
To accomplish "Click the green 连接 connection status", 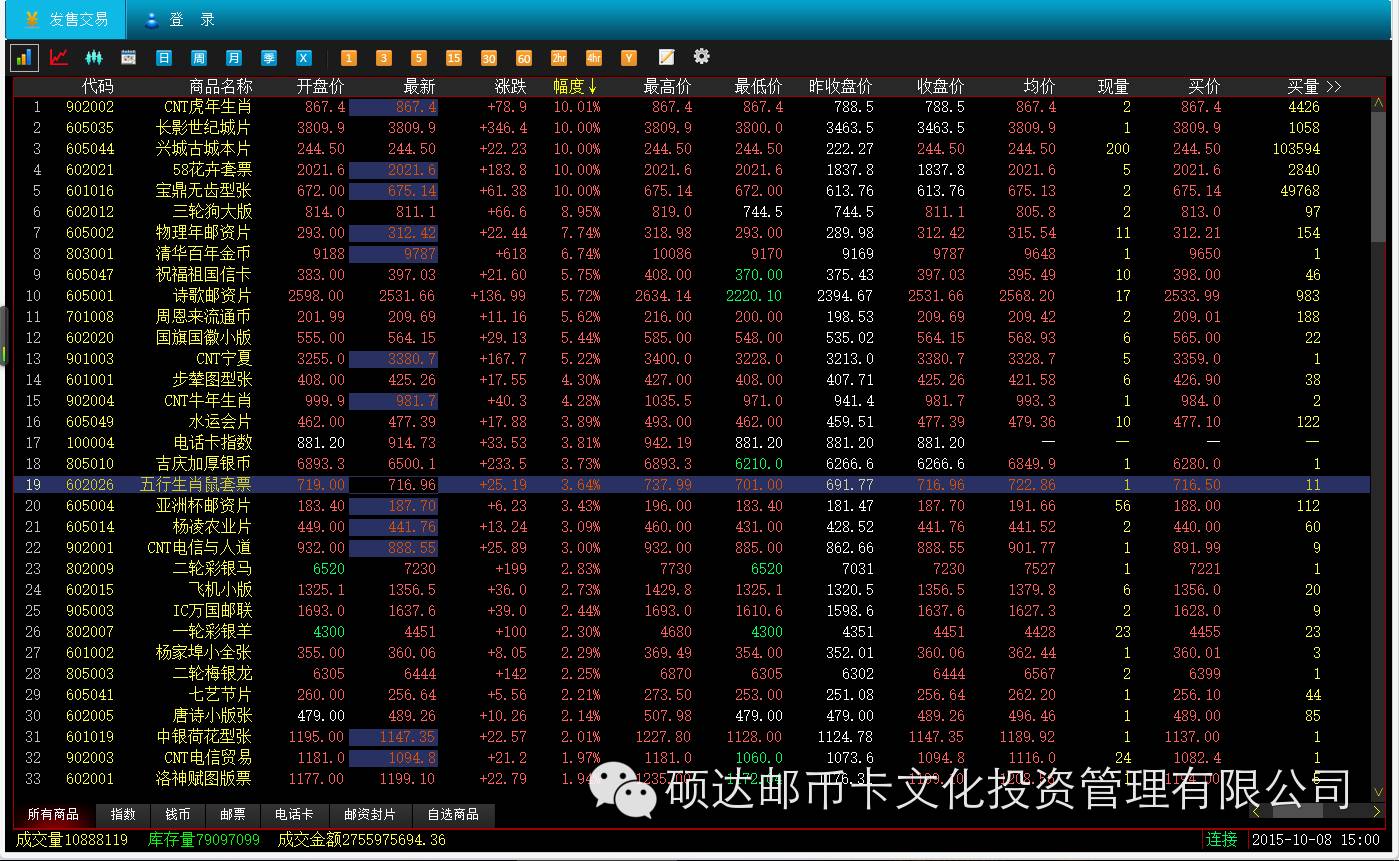I will [1222, 840].
